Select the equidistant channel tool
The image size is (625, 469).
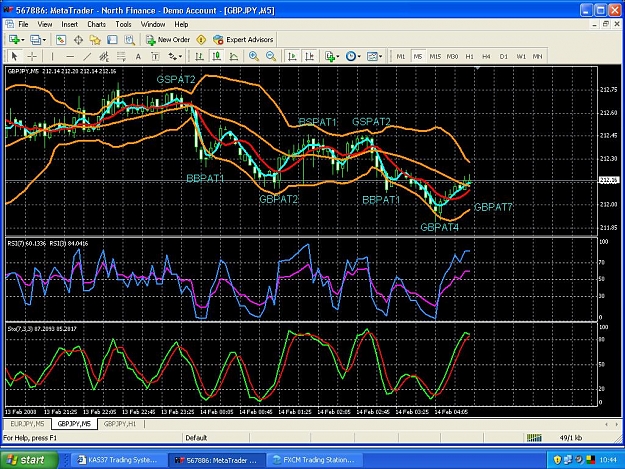[104, 57]
